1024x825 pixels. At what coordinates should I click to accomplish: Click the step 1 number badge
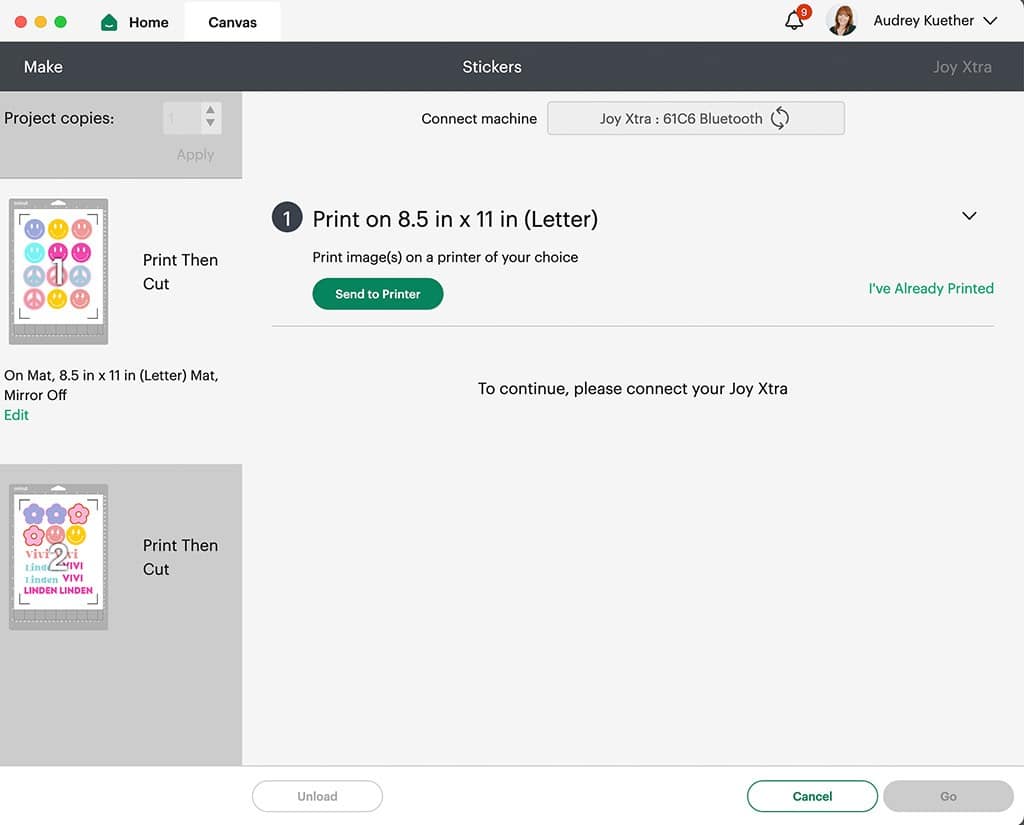click(x=287, y=218)
